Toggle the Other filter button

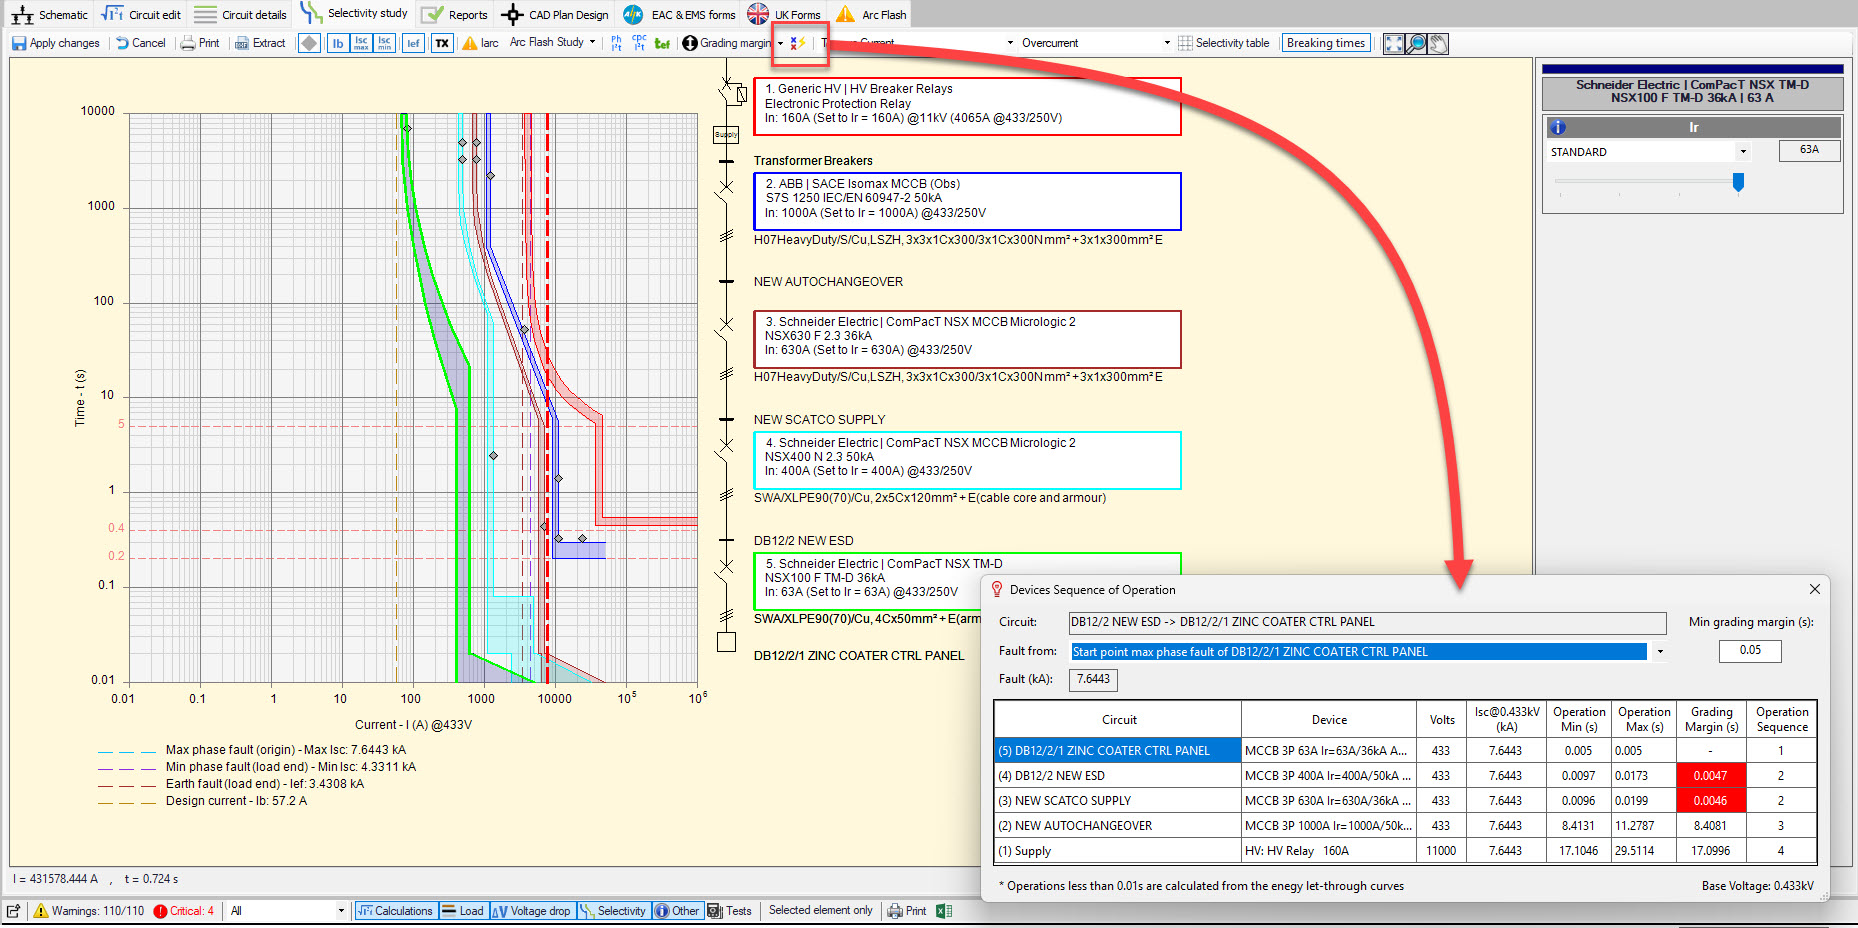[677, 911]
